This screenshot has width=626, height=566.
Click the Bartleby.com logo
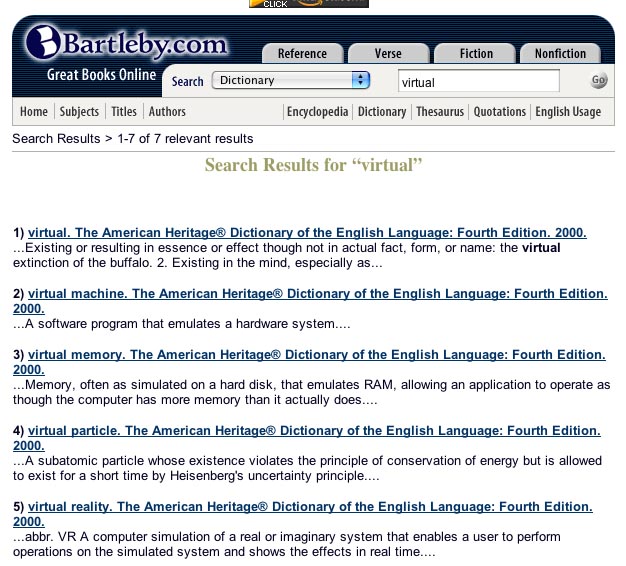point(127,44)
